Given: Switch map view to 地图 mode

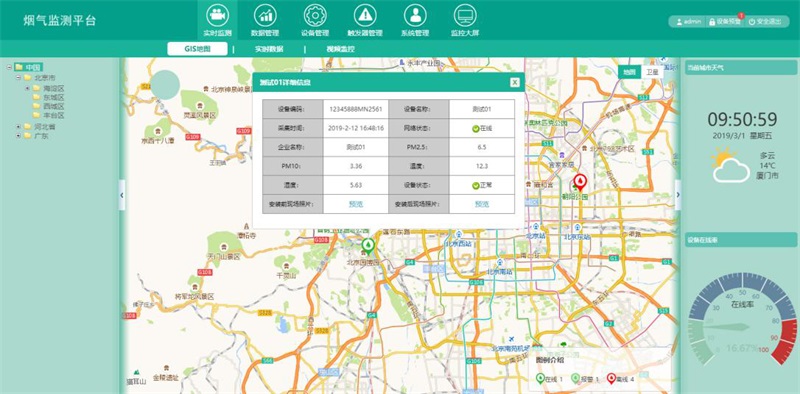Looking at the screenshot, I should (x=630, y=72).
